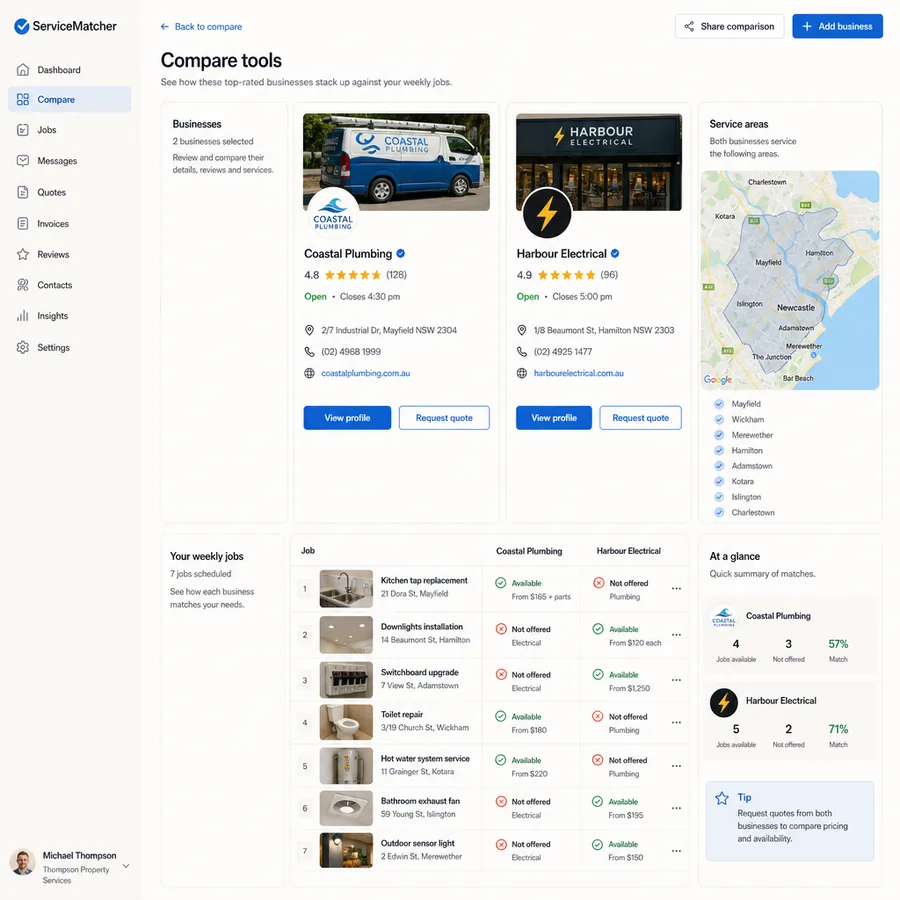Open more options for Outdoor sensor light
The width and height of the screenshot is (900, 900).
click(x=676, y=851)
